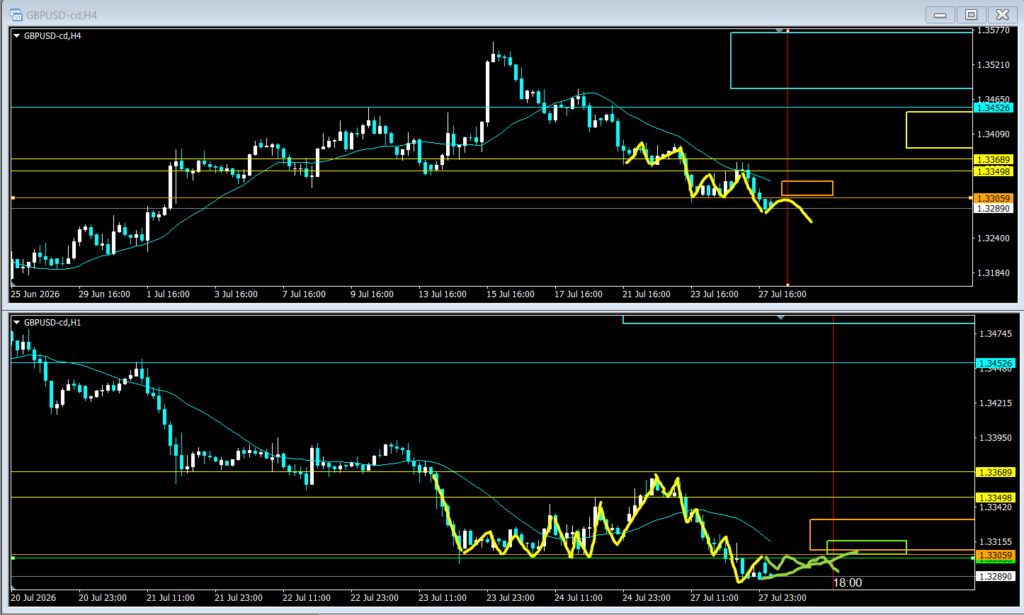Image resolution: width=1024 pixels, height=615 pixels.
Task: Select the chart shift triangle marker in H4 chart
Action: tap(779, 31)
